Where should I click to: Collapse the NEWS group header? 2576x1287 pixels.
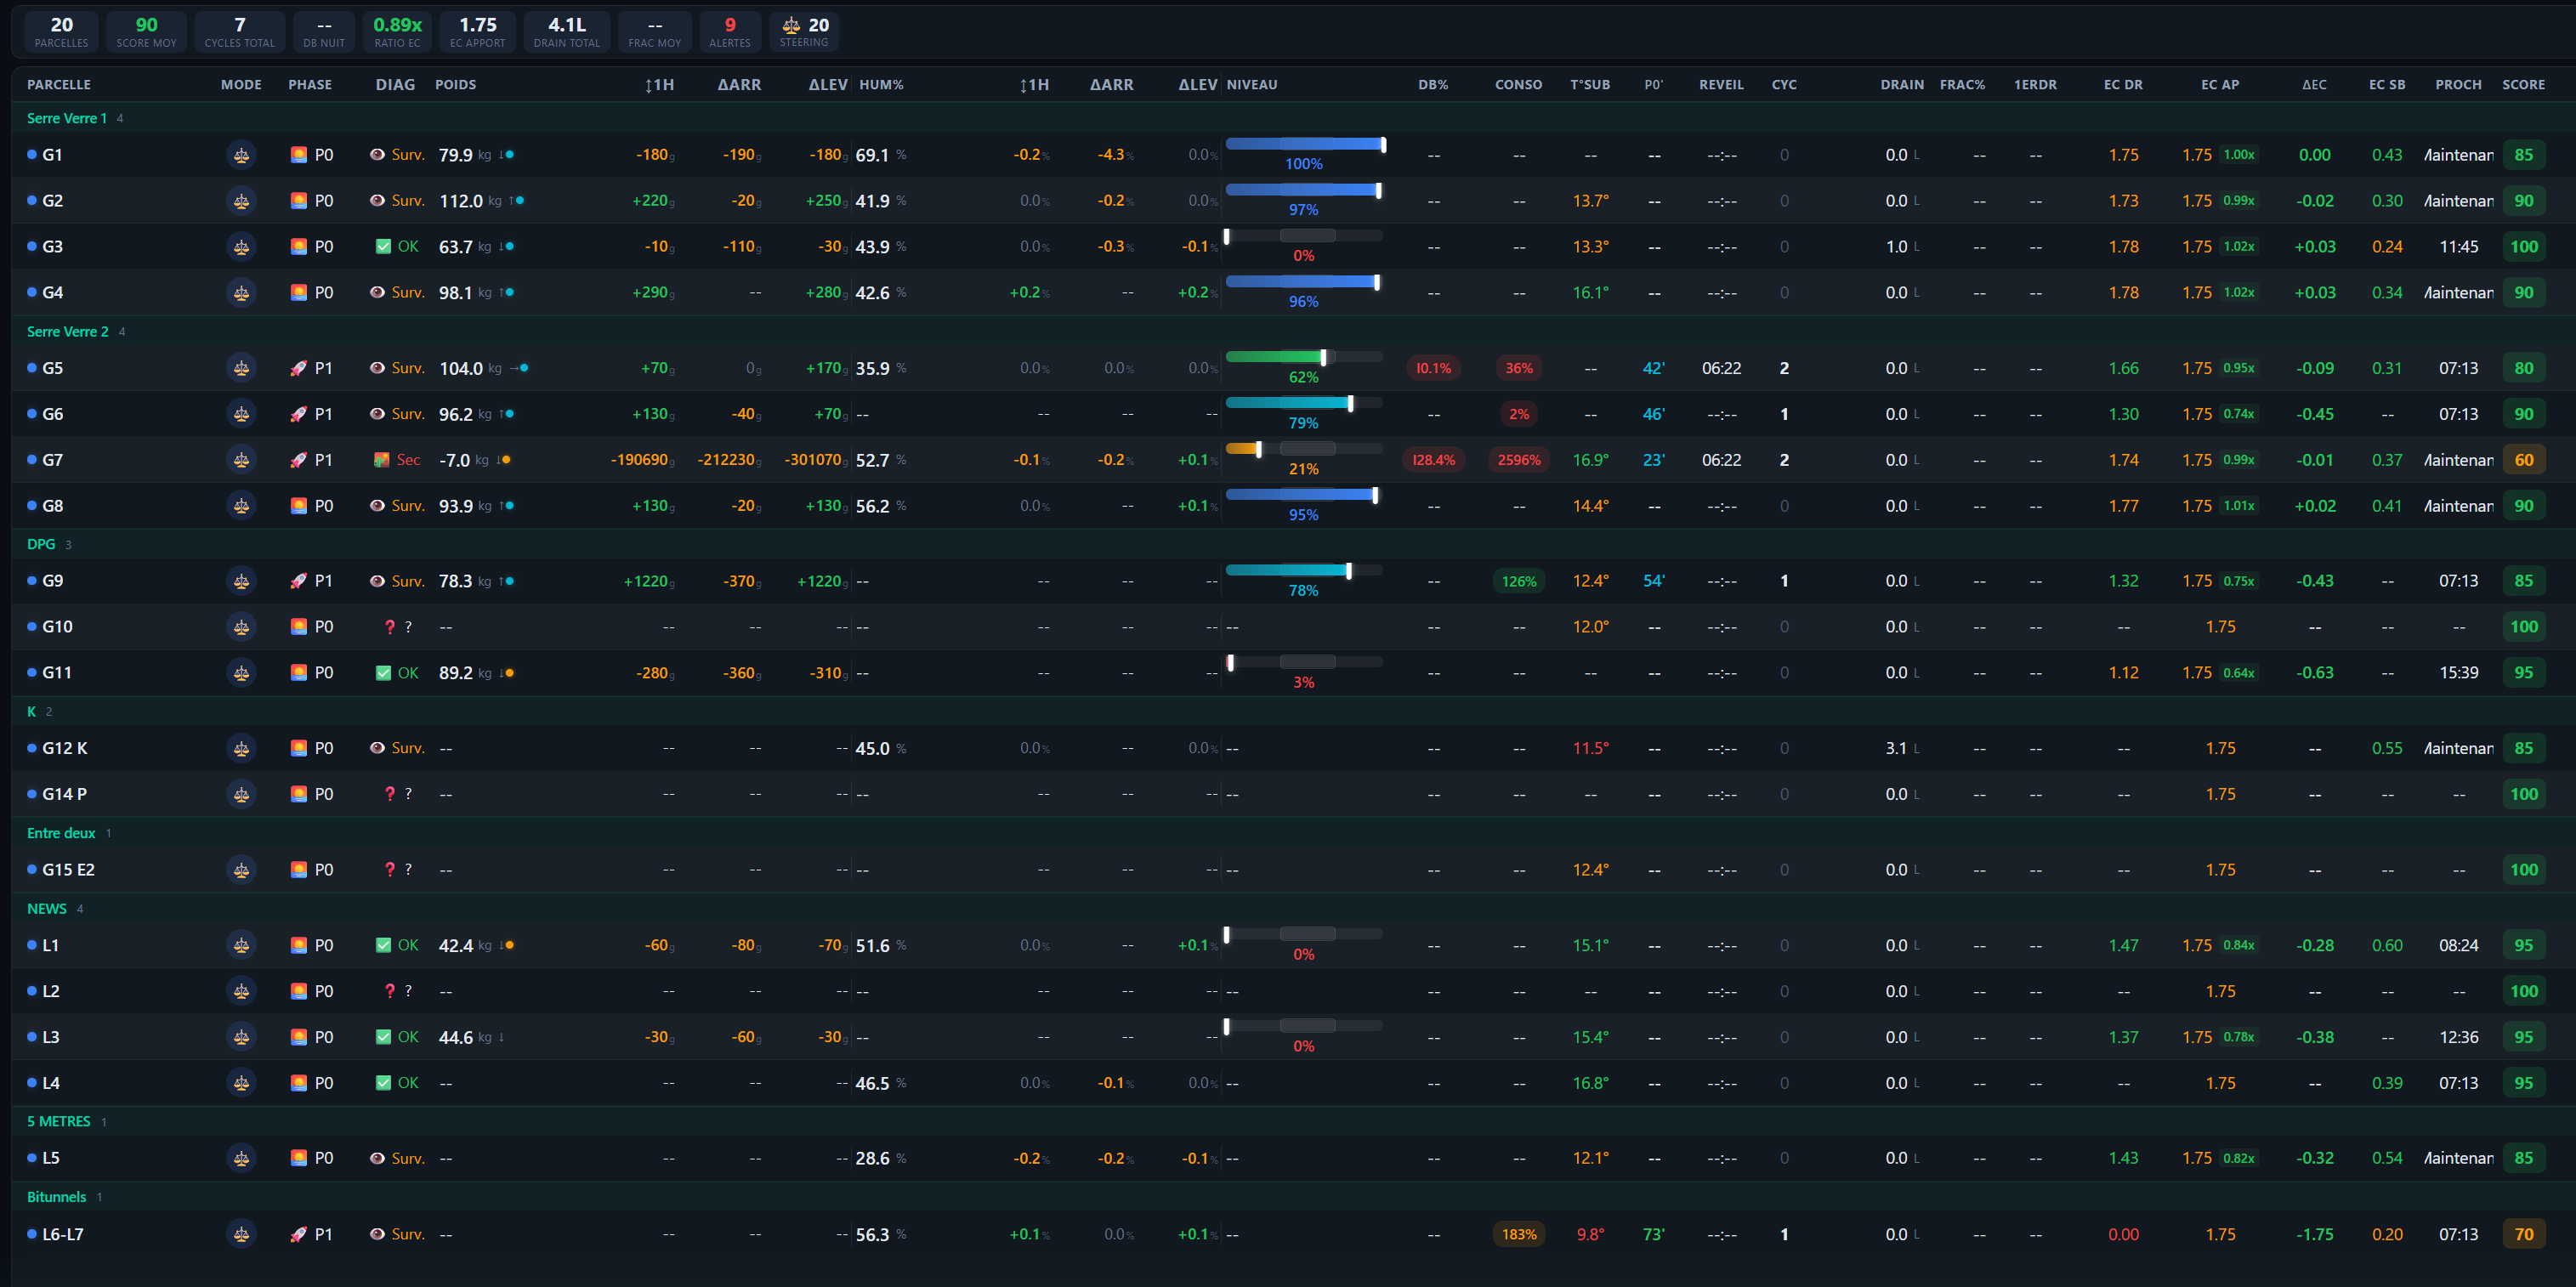point(47,908)
